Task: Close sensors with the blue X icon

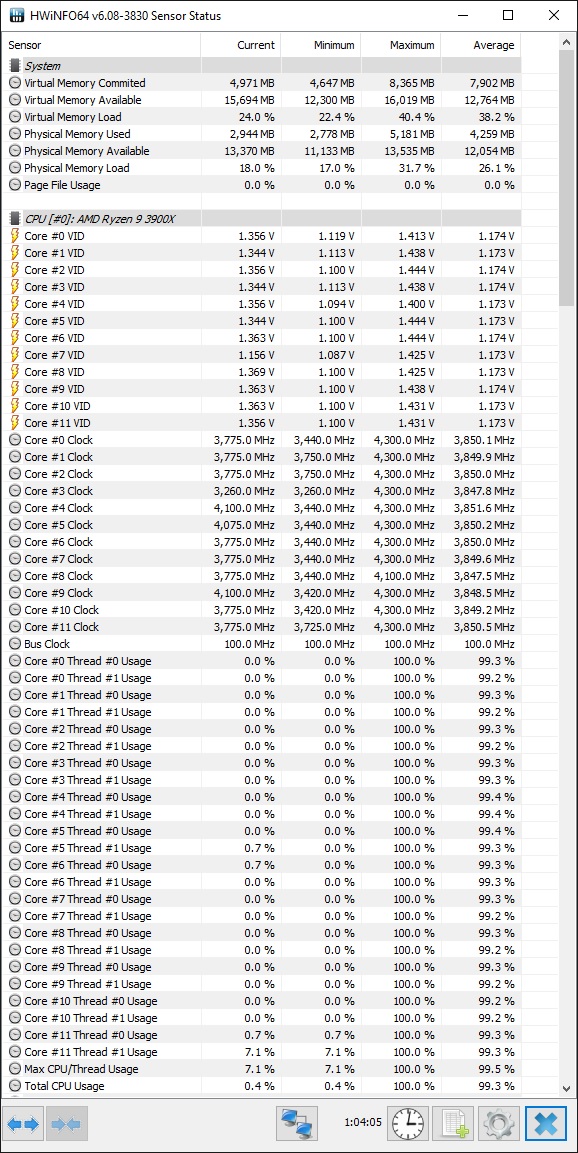Action: pos(546,1124)
